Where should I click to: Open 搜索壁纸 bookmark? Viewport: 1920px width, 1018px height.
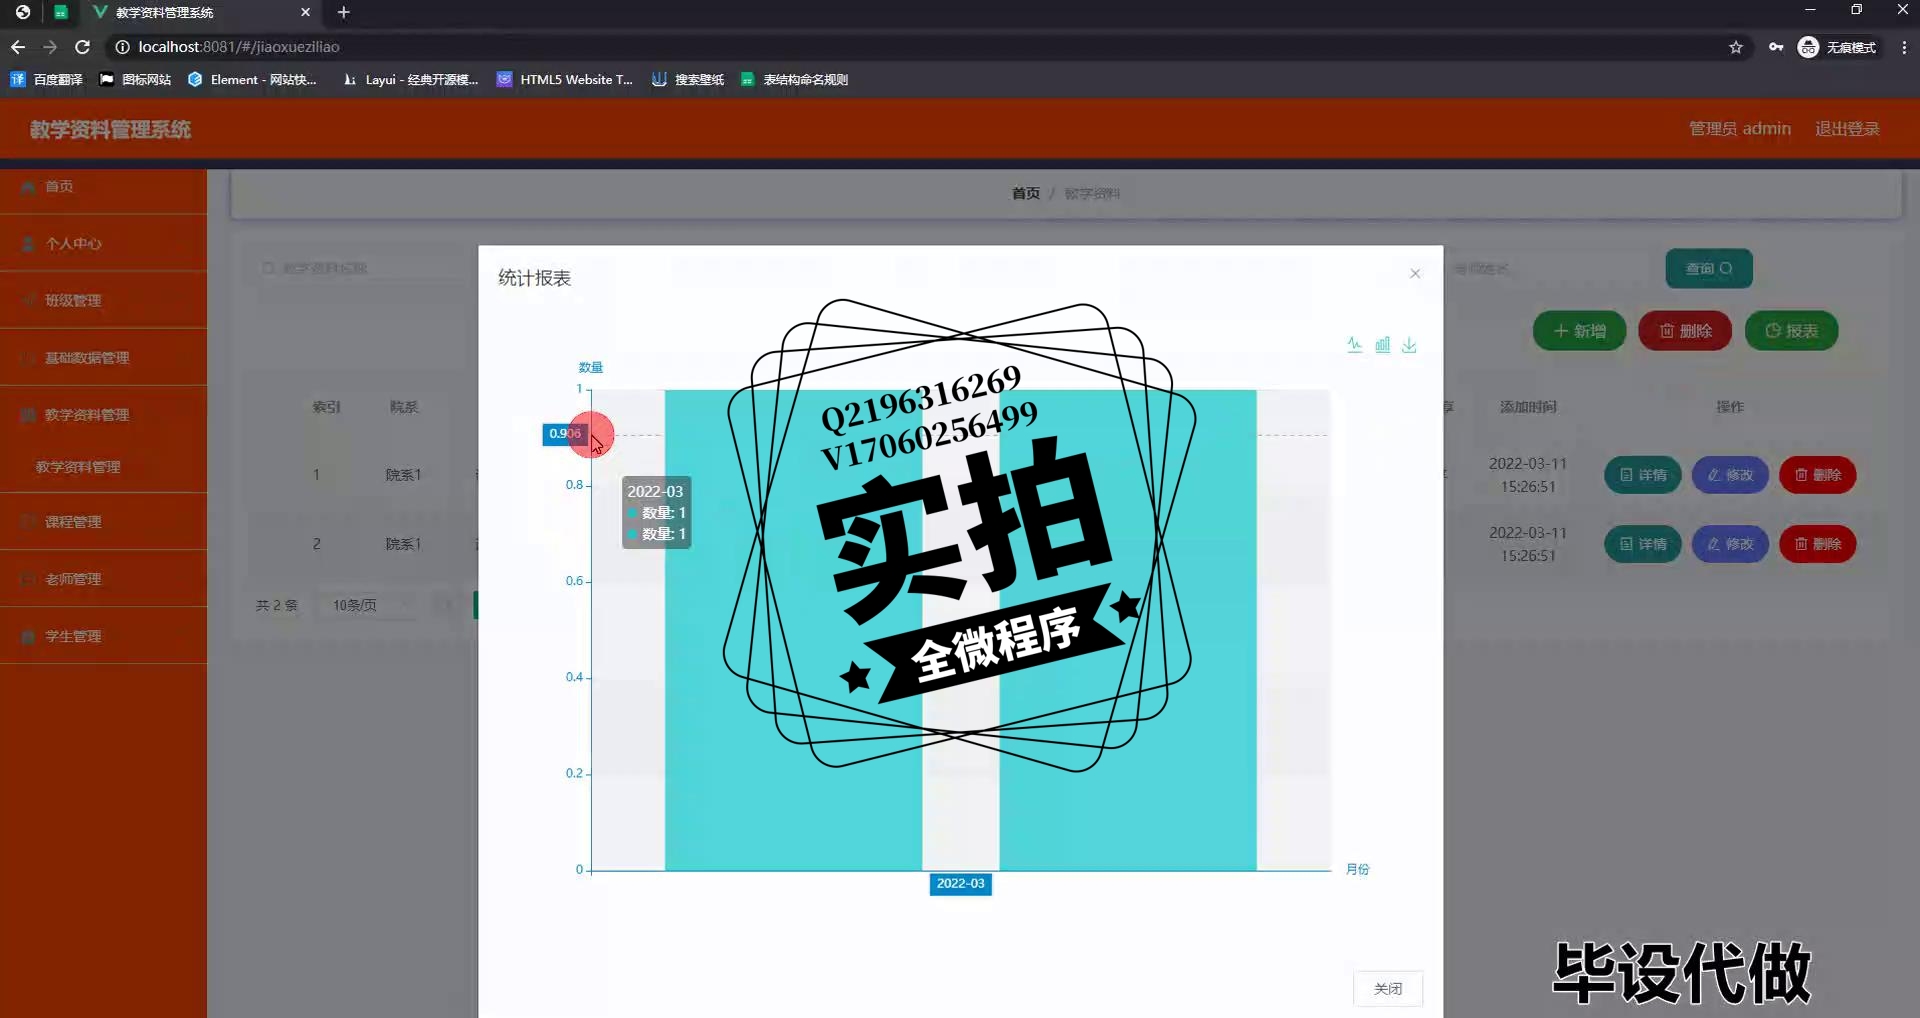[x=688, y=79]
